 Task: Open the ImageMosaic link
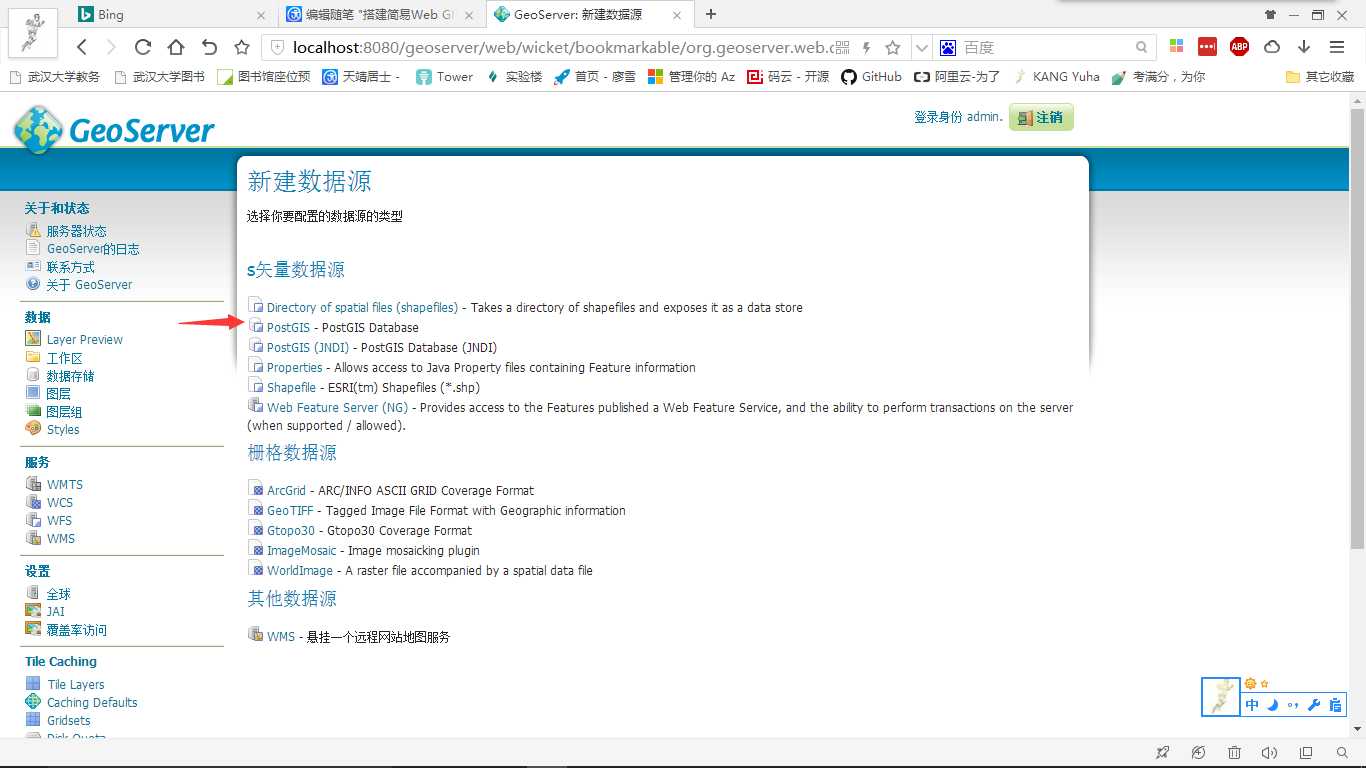coord(302,550)
